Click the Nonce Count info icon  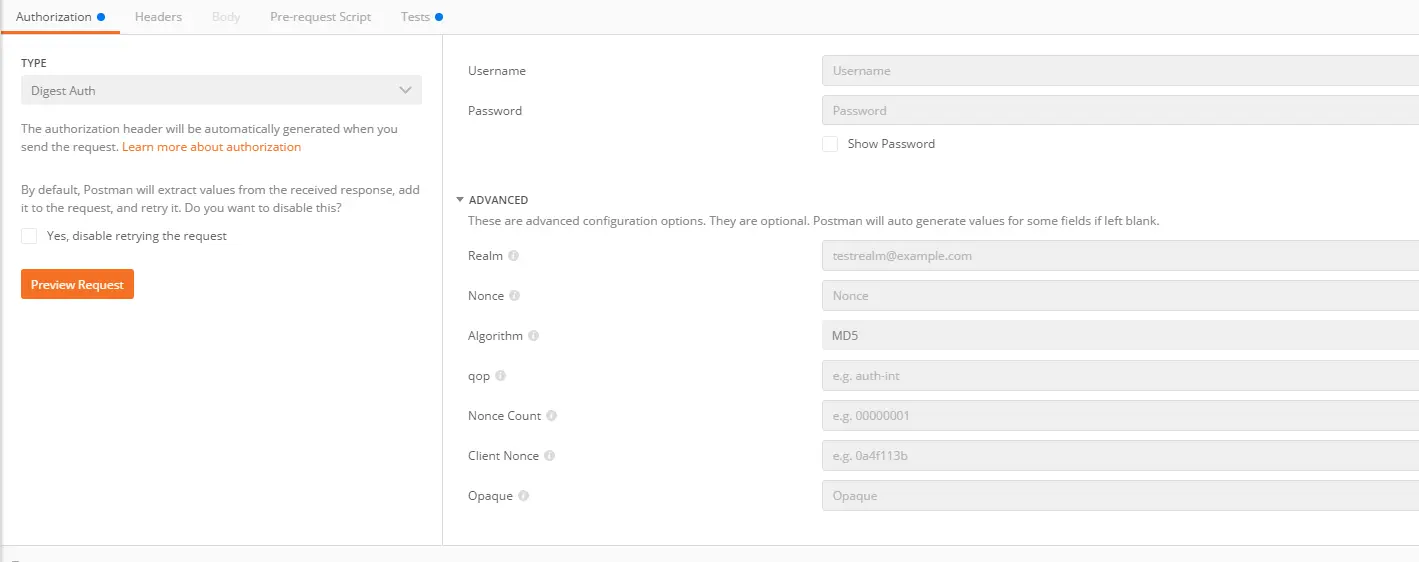pos(552,416)
